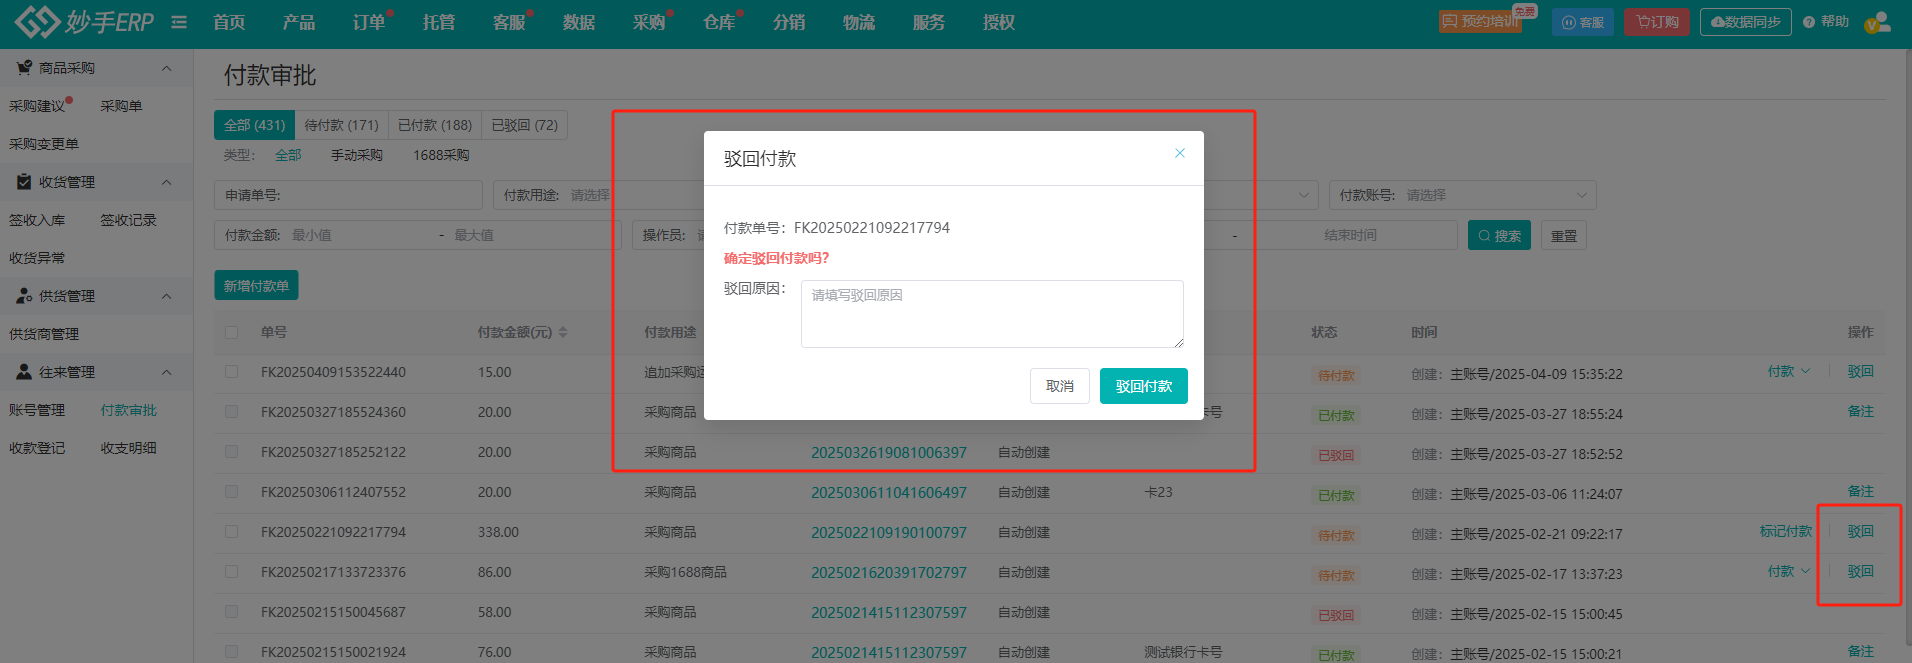Image resolution: width=1912 pixels, height=663 pixels.
Task: Sort by the 付款金额(元) column arrows
Action: coord(563,332)
